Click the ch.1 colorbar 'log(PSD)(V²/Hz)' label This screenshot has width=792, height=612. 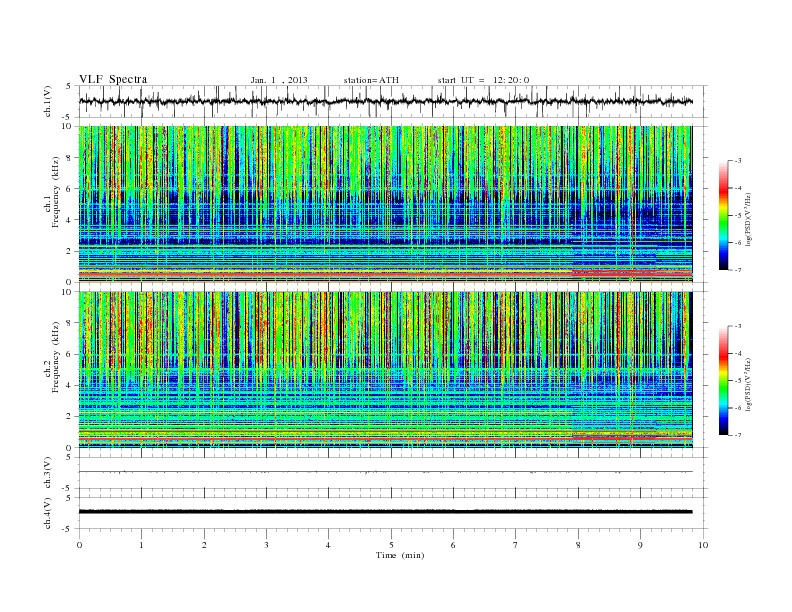point(749,219)
